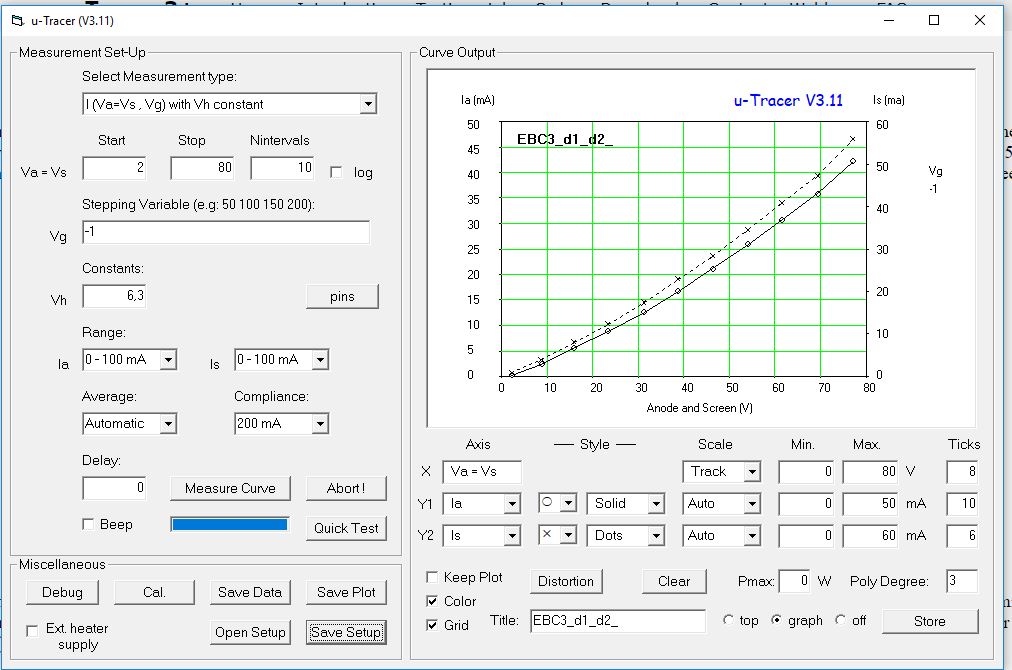Enable Ext. heater supply checkbox
This screenshot has width=1012, height=670.
pos(32,631)
